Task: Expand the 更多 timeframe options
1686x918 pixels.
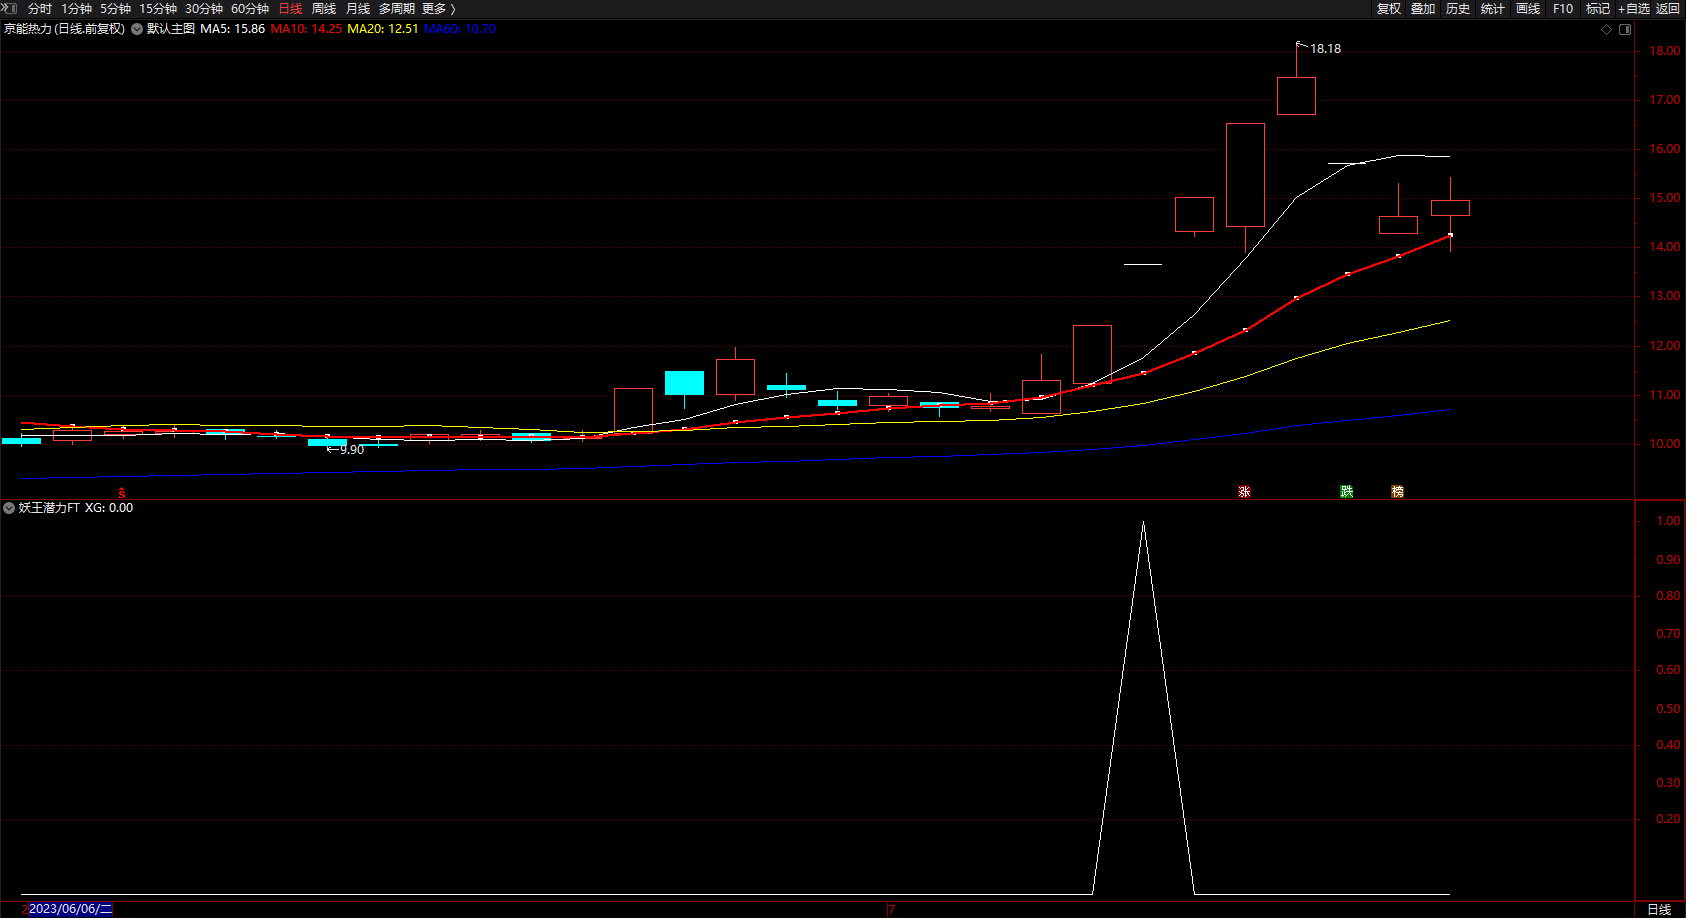Action: pos(439,9)
